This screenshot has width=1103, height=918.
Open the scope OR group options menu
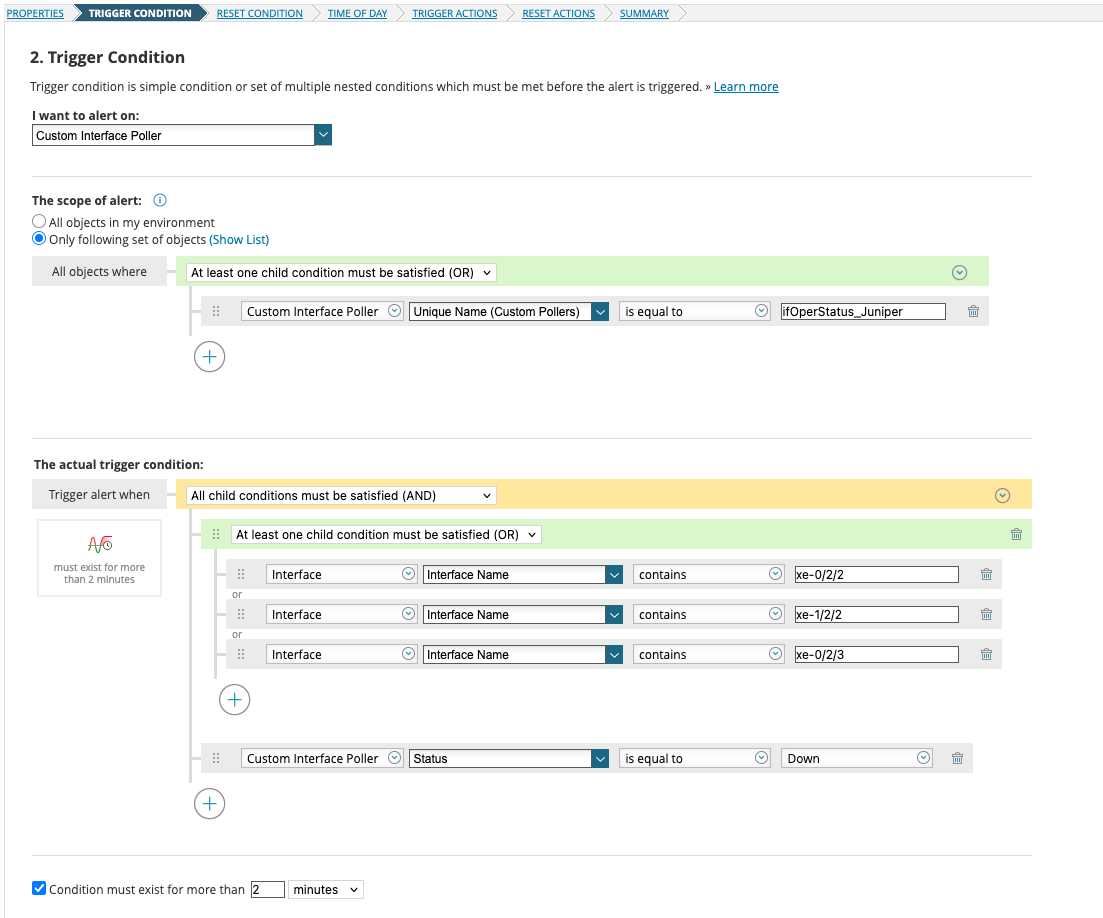tap(959, 272)
